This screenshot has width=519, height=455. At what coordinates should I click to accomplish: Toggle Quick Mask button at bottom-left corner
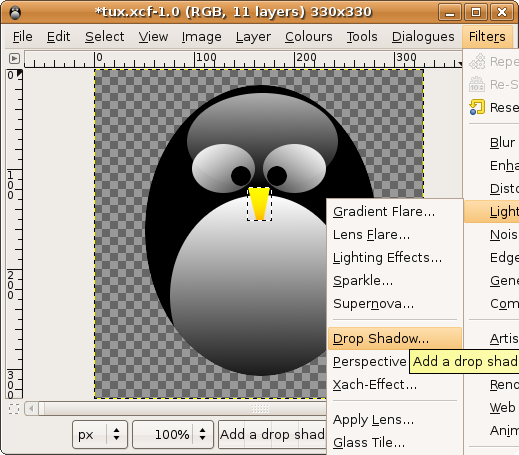(14, 409)
